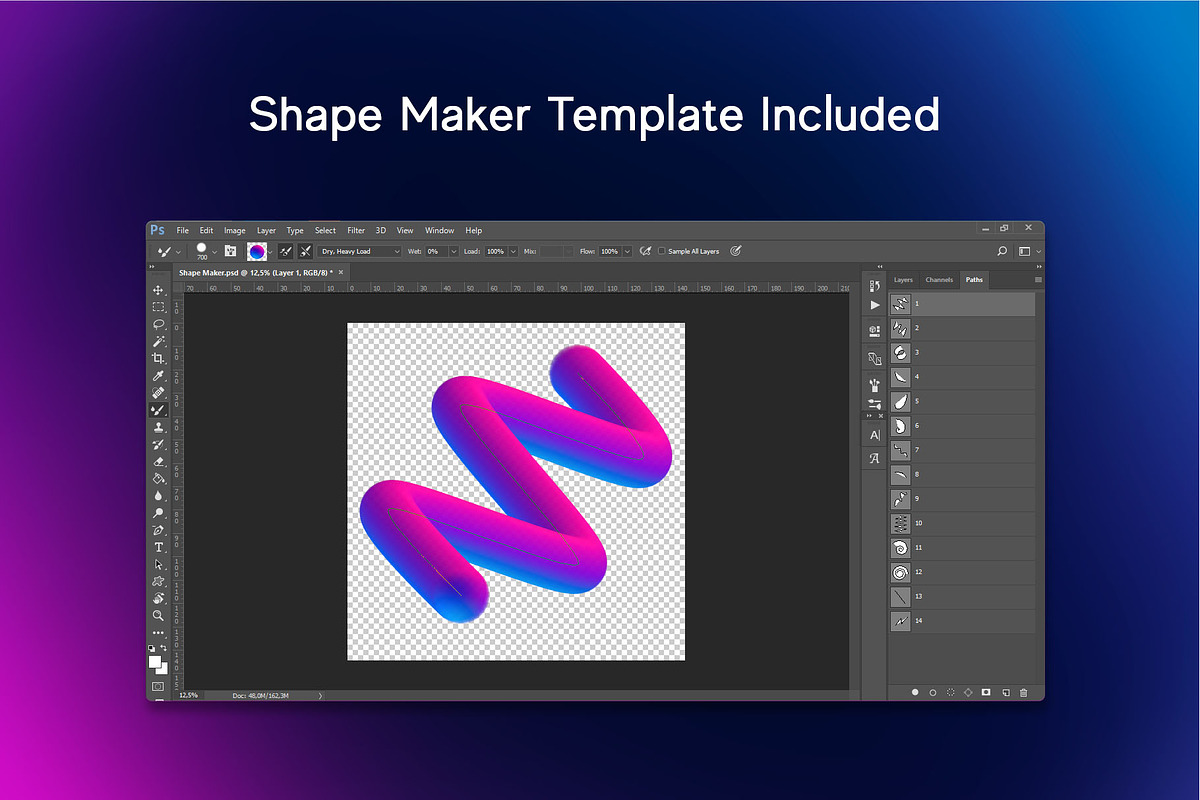The height and width of the screenshot is (800, 1200).
Task: Open the Dry, Heavy Load preset dropdown
Action: click(359, 252)
